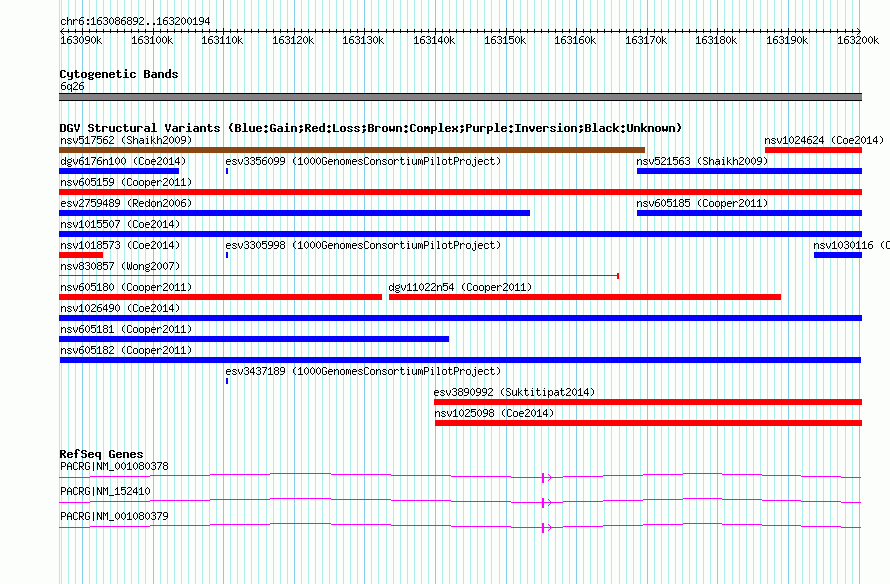Viewport: 890px width, 584px height.
Task: Click the DGV Structural Variants track title
Action: 370,128
